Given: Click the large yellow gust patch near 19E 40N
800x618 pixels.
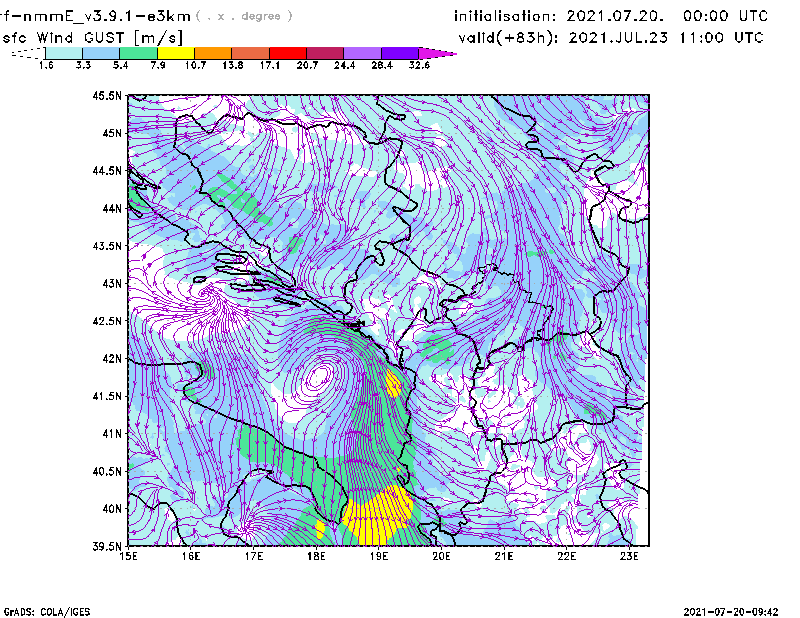Looking at the screenshot, I should [378, 514].
